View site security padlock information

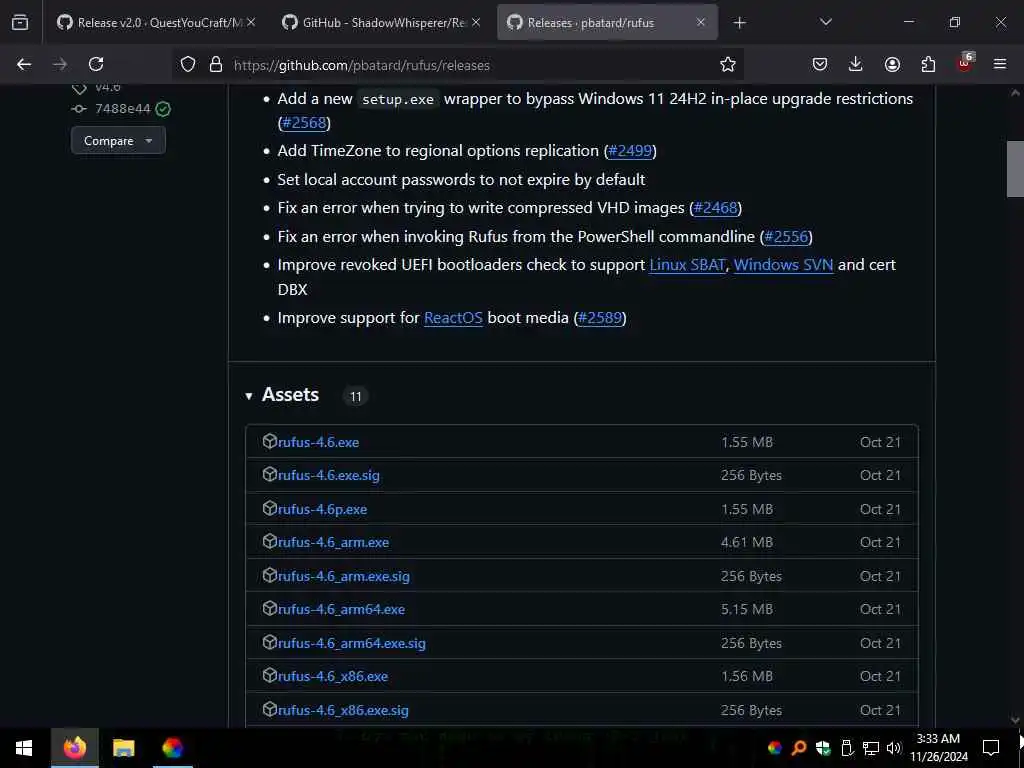(x=216, y=64)
